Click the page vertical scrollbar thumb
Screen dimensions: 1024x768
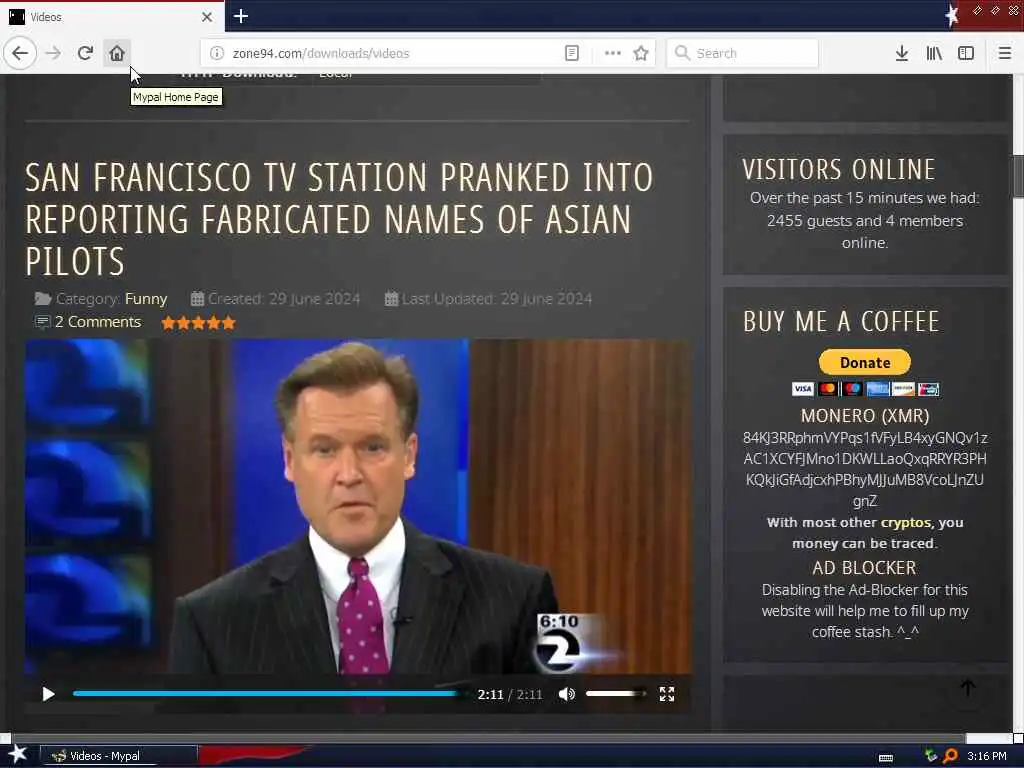[x=1018, y=175]
